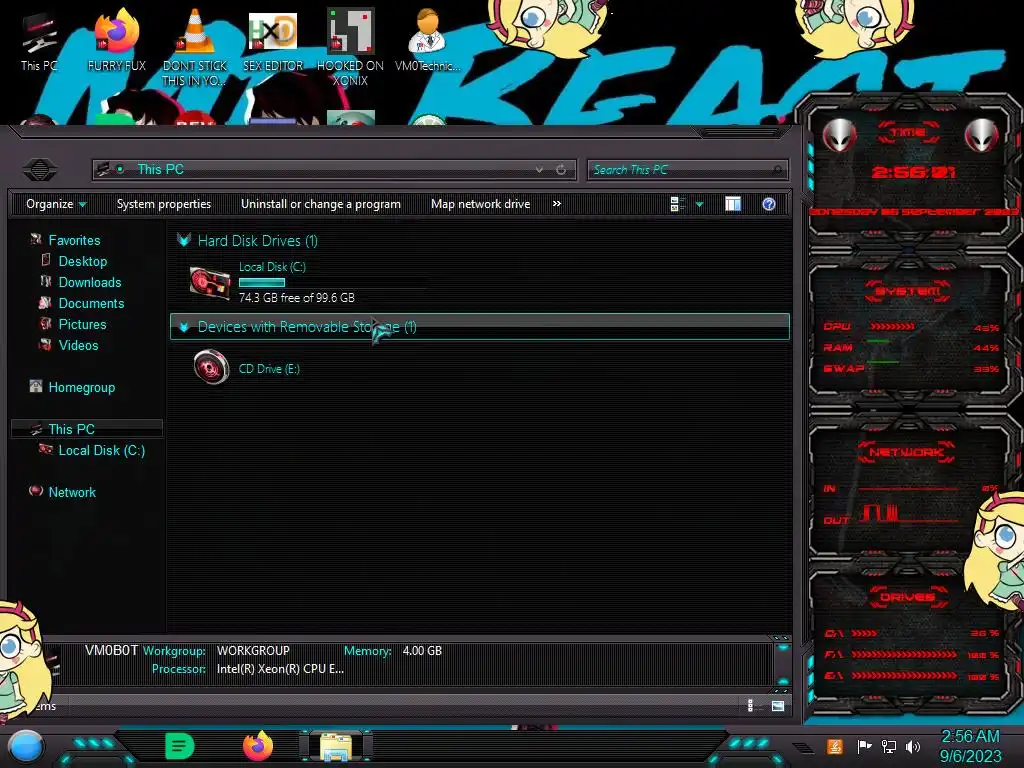Select the CD Drive (E:) icon
Screen dimensions: 1024x768
(x=212, y=367)
